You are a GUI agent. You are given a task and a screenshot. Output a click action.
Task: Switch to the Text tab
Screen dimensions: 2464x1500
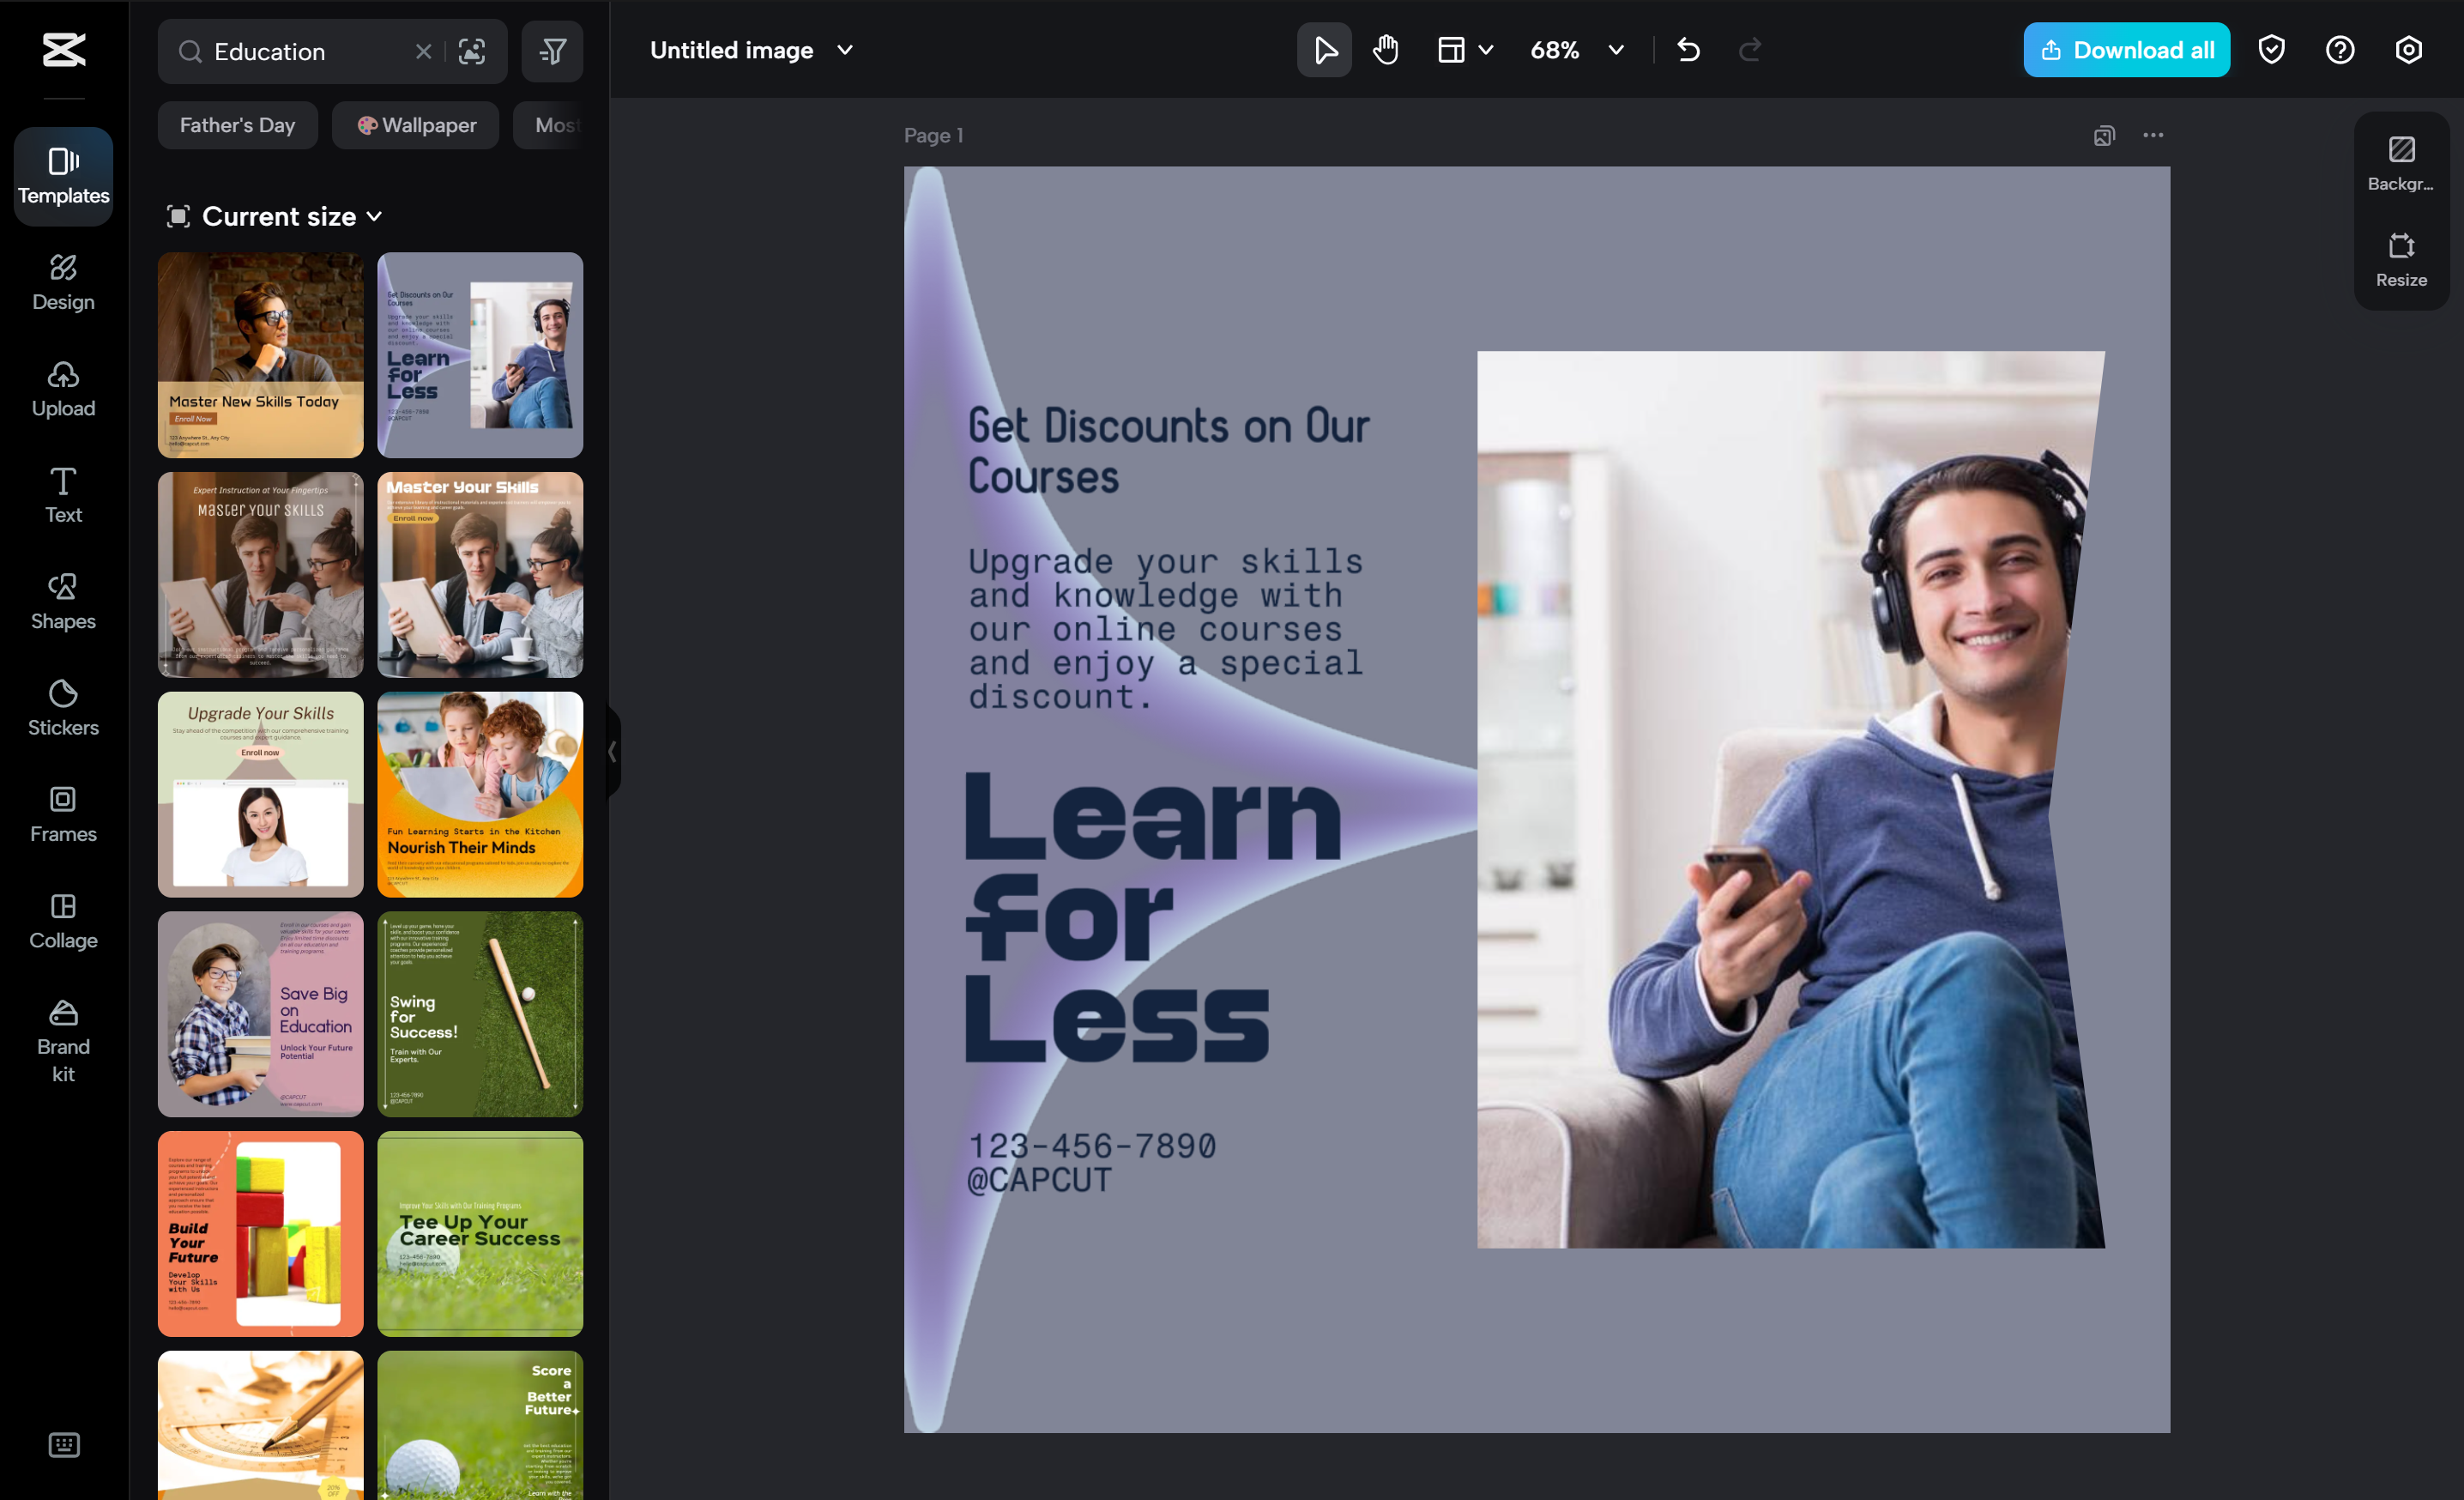click(x=63, y=495)
